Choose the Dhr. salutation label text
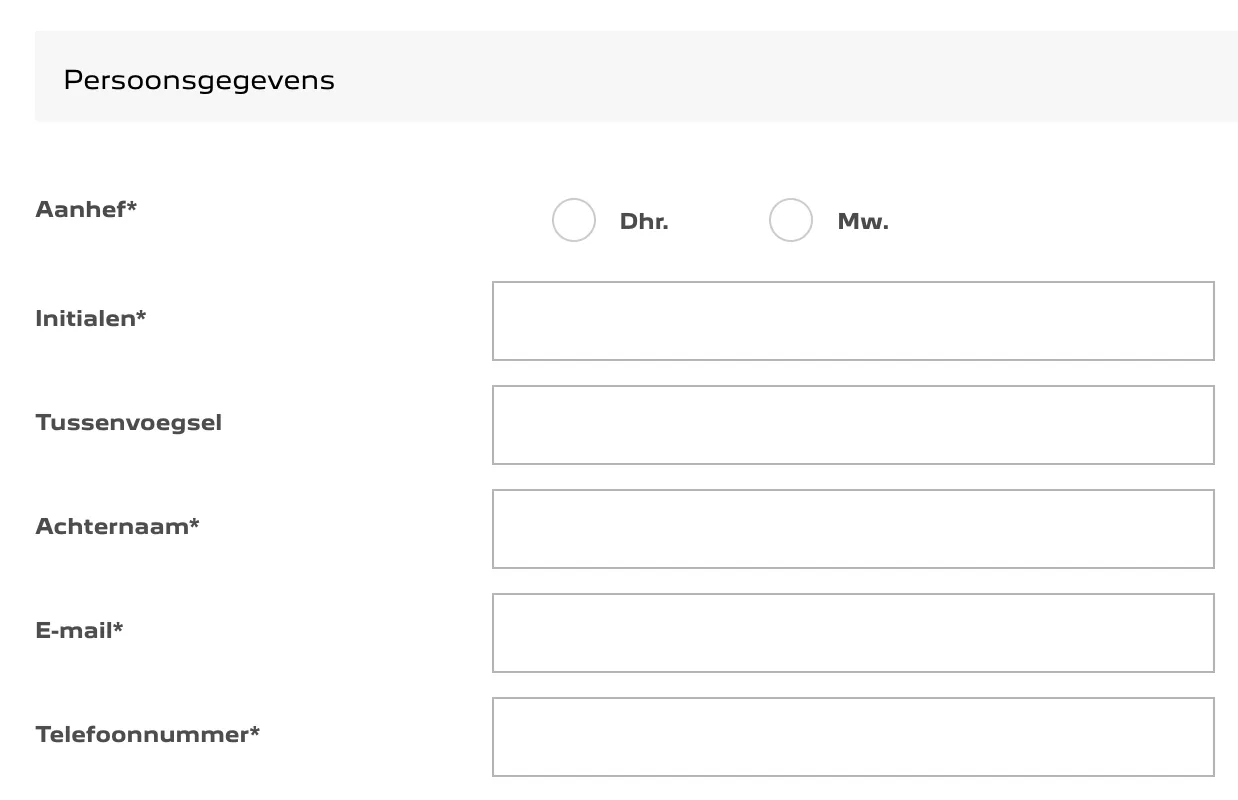This screenshot has height=800, width=1238. [644, 222]
